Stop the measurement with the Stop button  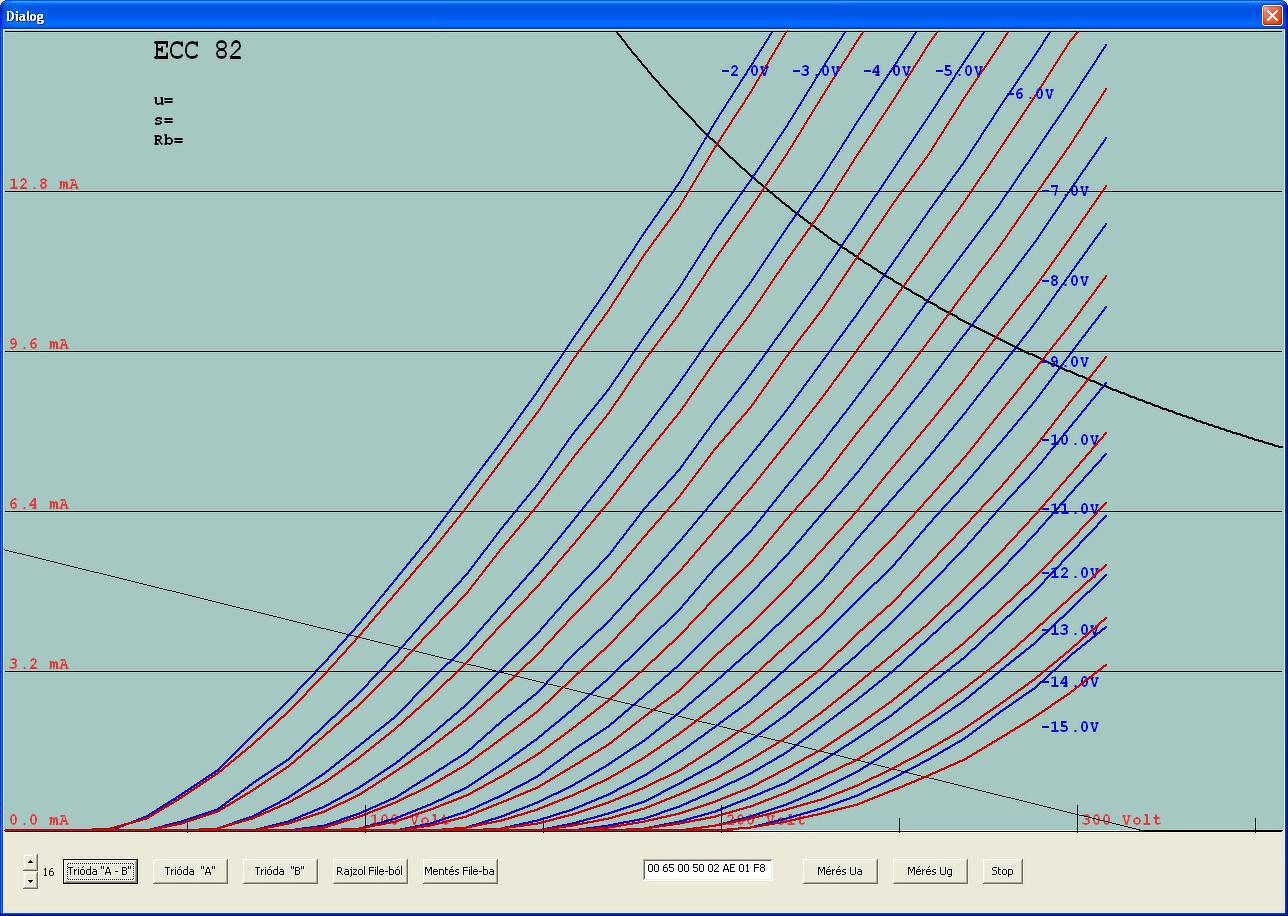pos(1002,871)
